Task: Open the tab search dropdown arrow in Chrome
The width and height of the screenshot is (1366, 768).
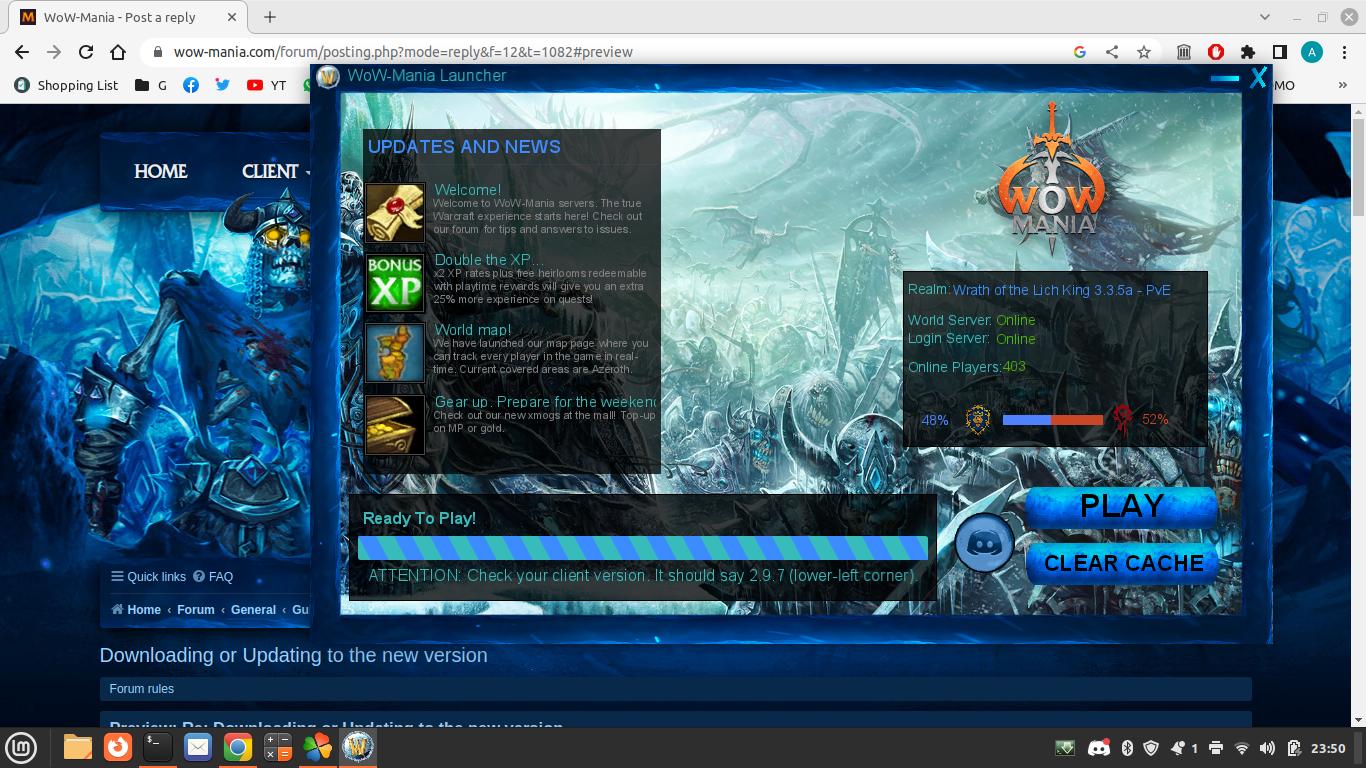Action: pyautogui.click(x=1264, y=17)
